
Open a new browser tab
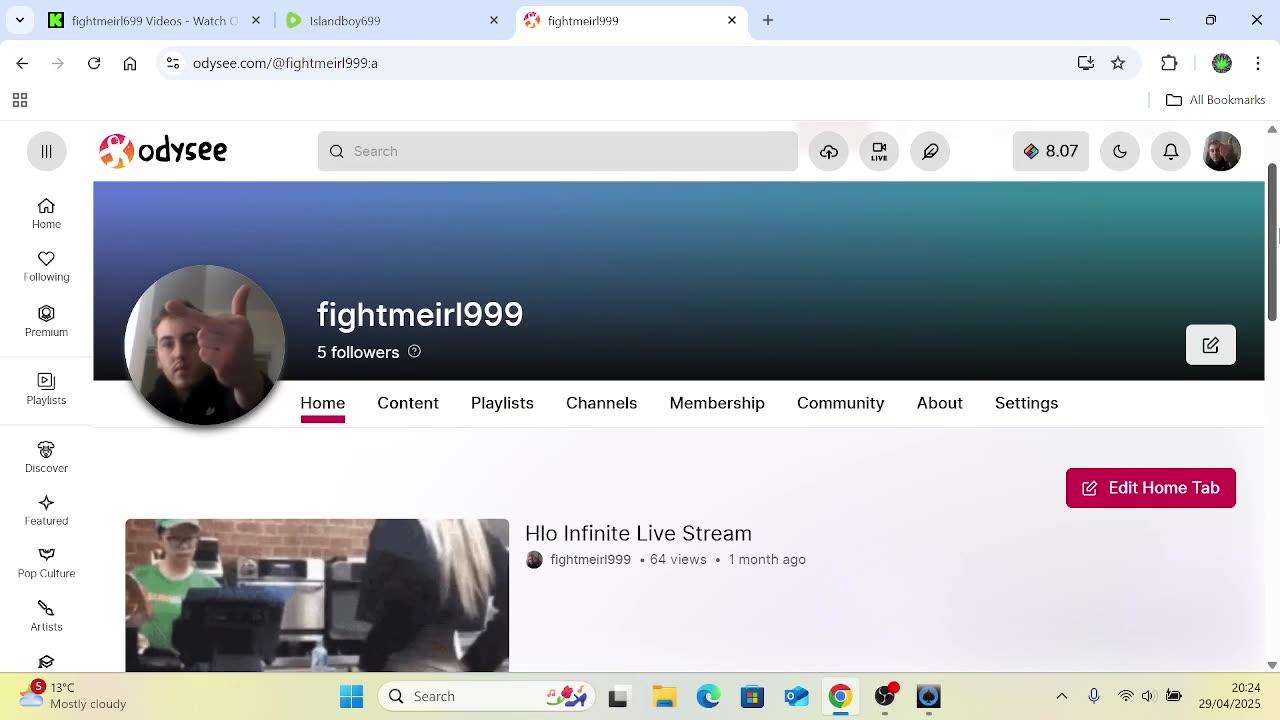click(x=768, y=20)
